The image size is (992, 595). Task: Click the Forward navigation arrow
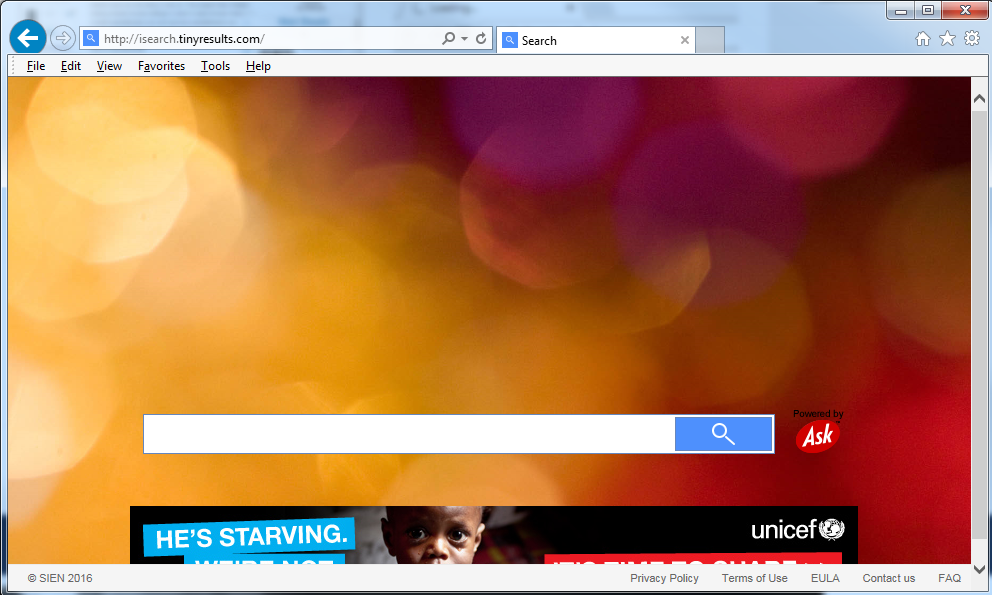tap(63, 39)
